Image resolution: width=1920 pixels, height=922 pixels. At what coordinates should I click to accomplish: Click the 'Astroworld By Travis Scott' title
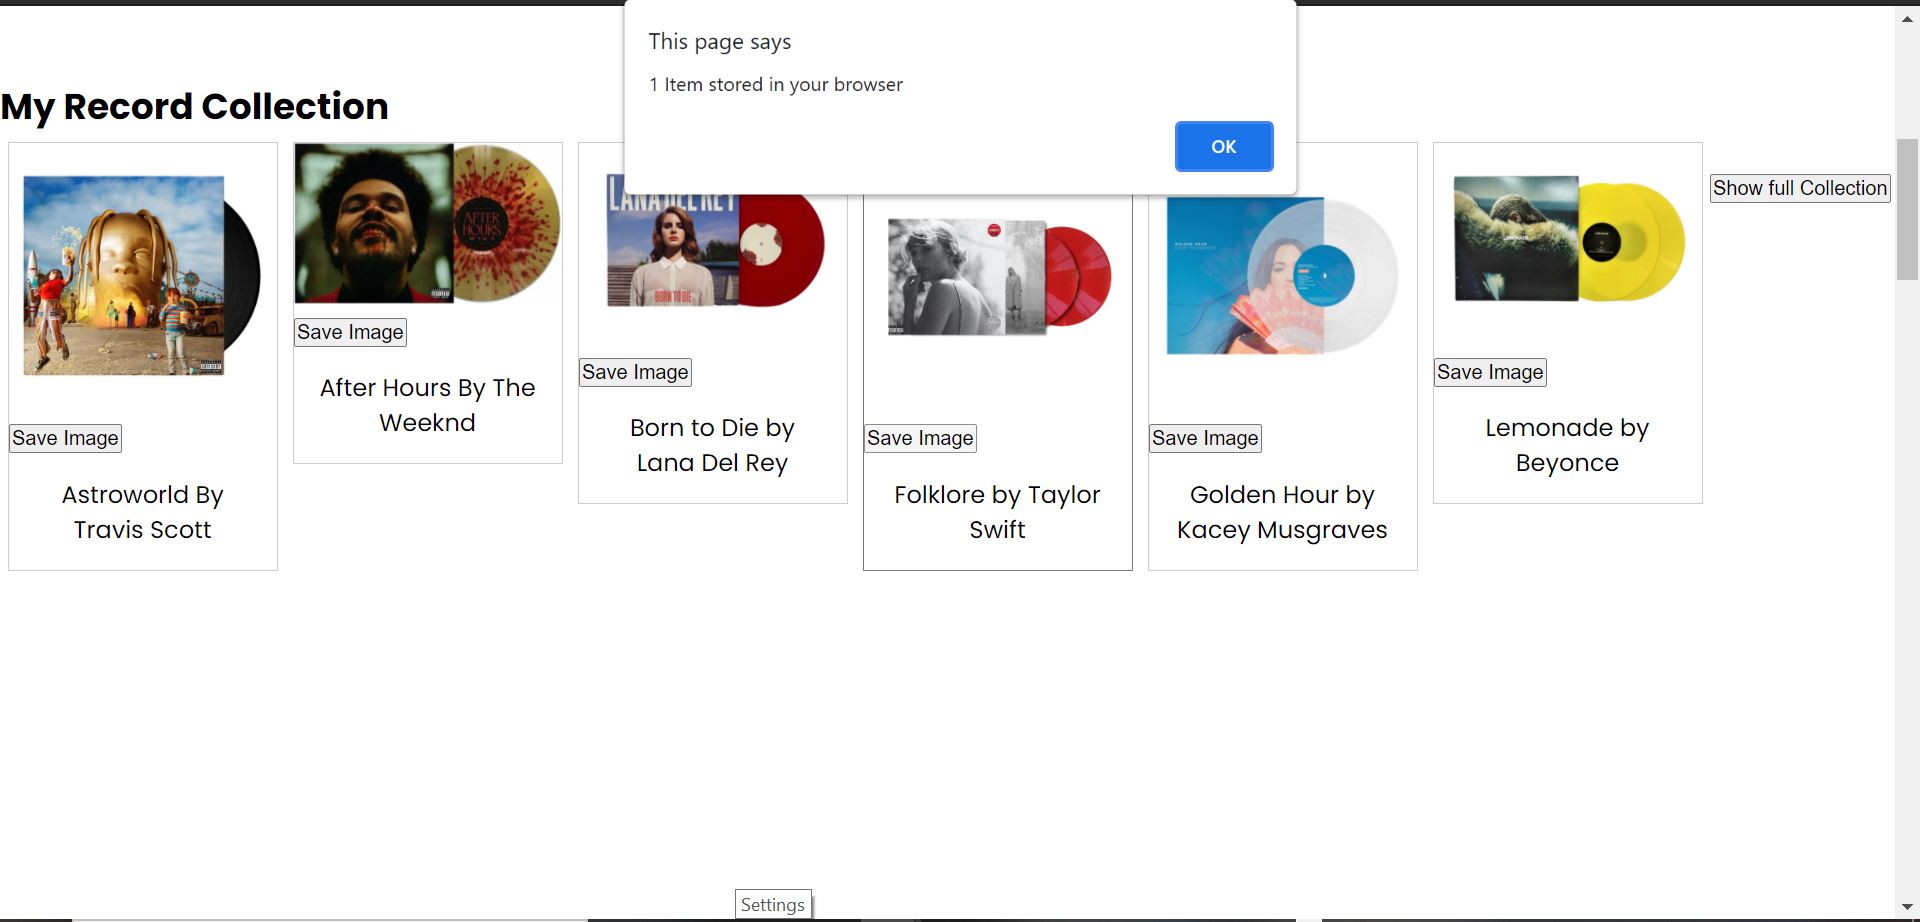pyautogui.click(x=143, y=512)
